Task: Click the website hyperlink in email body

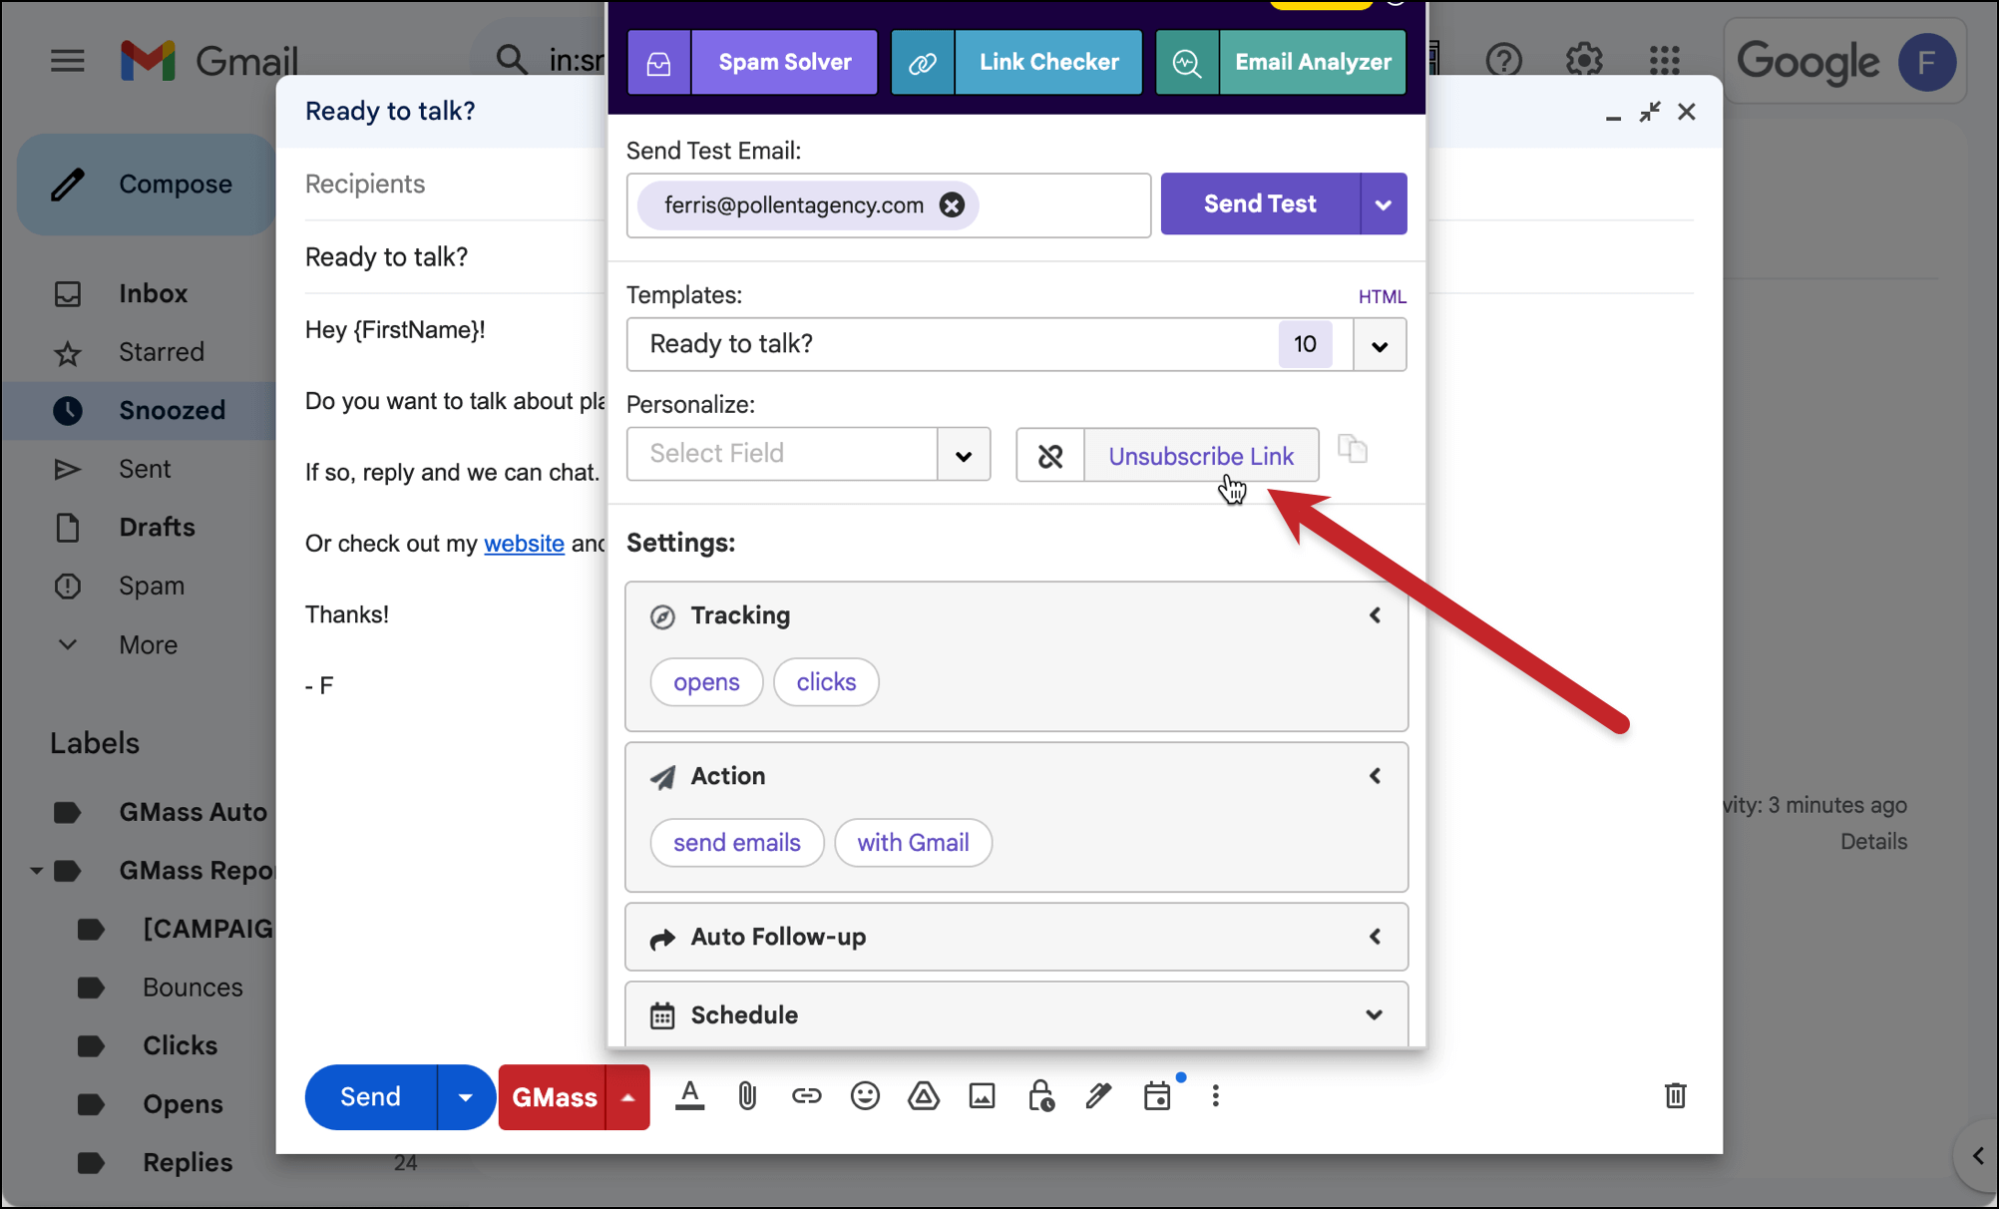Action: (524, 543)
